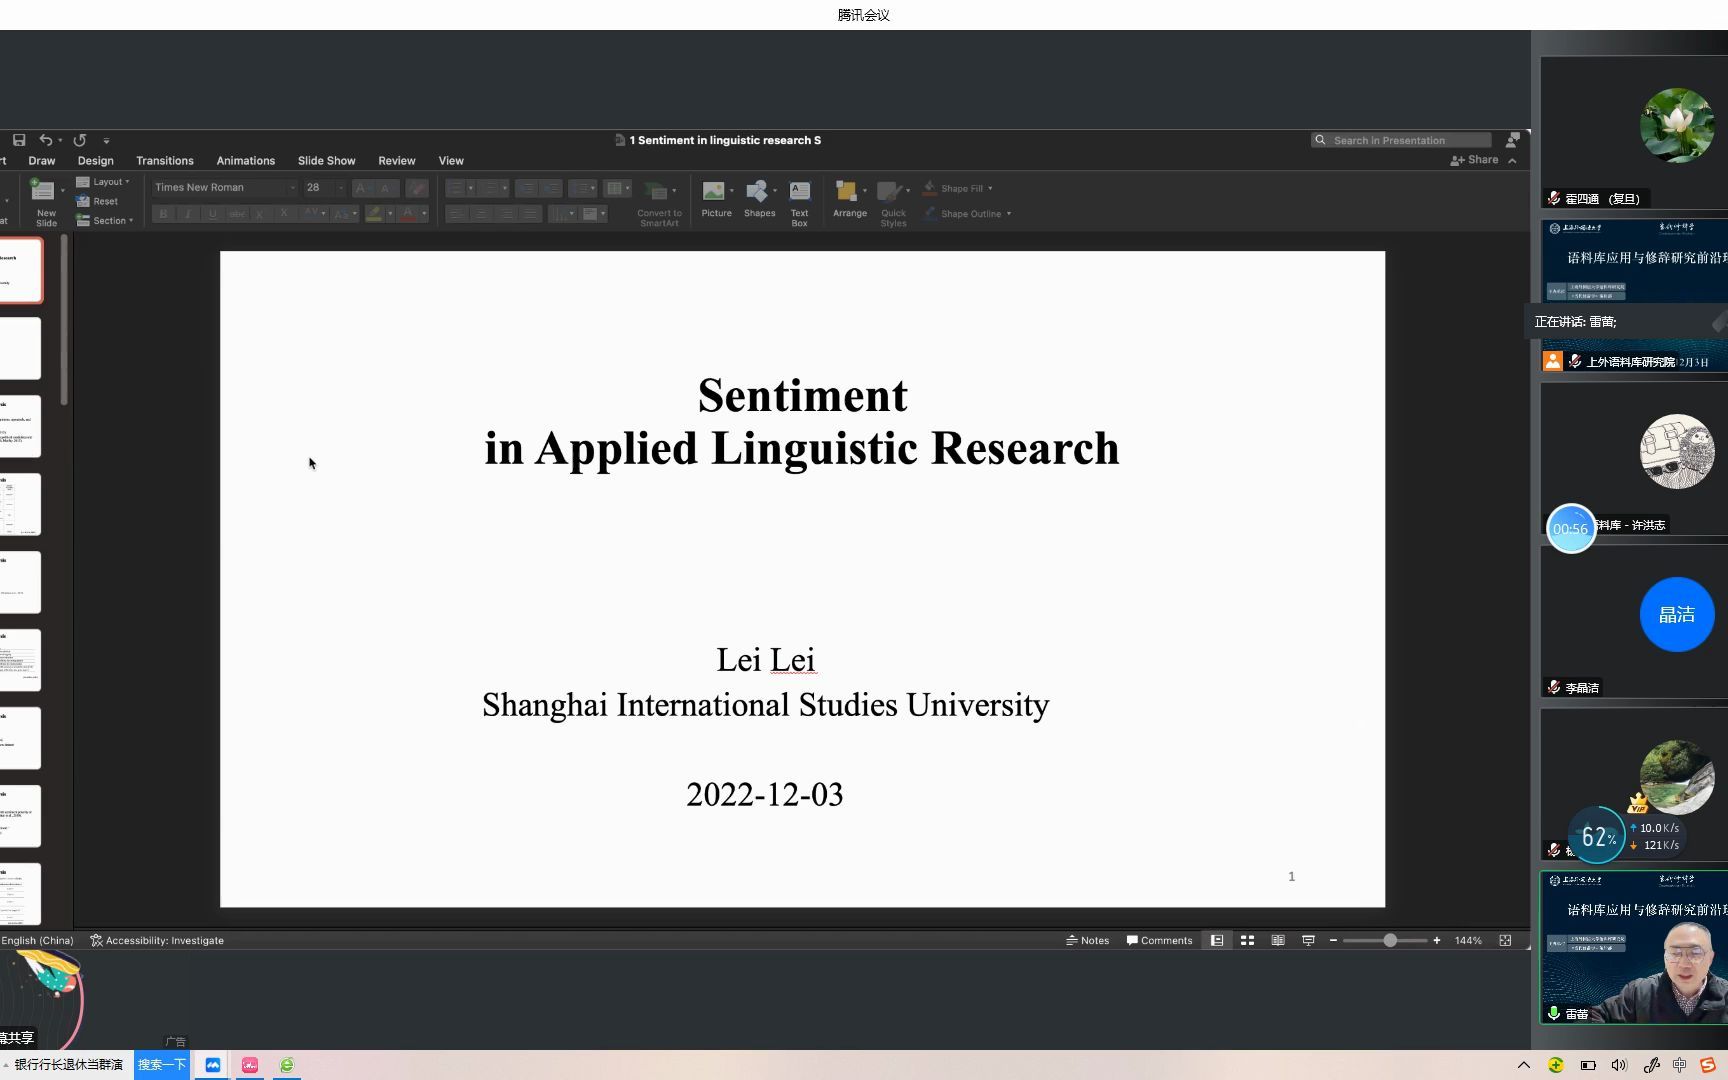Click the English (China) language indicator

pos(37,940)
